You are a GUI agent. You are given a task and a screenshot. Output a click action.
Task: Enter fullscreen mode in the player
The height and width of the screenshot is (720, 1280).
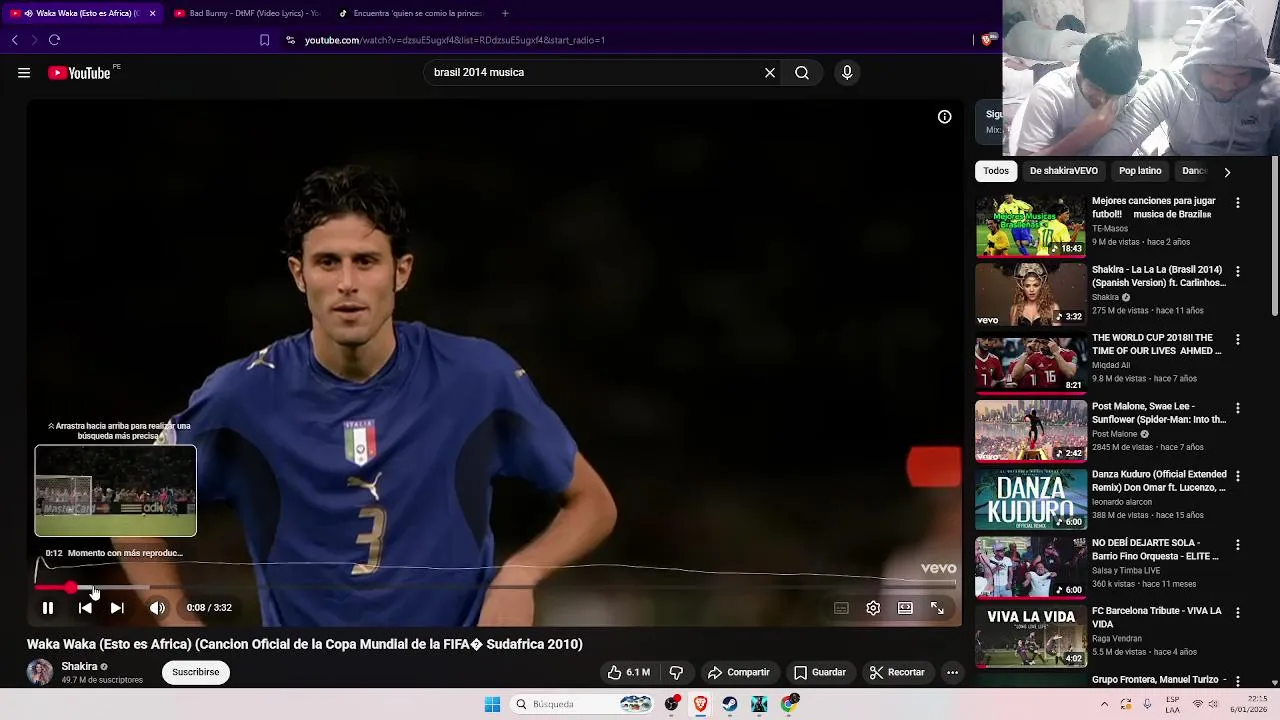pyautogui.click(x=937, y=607)
